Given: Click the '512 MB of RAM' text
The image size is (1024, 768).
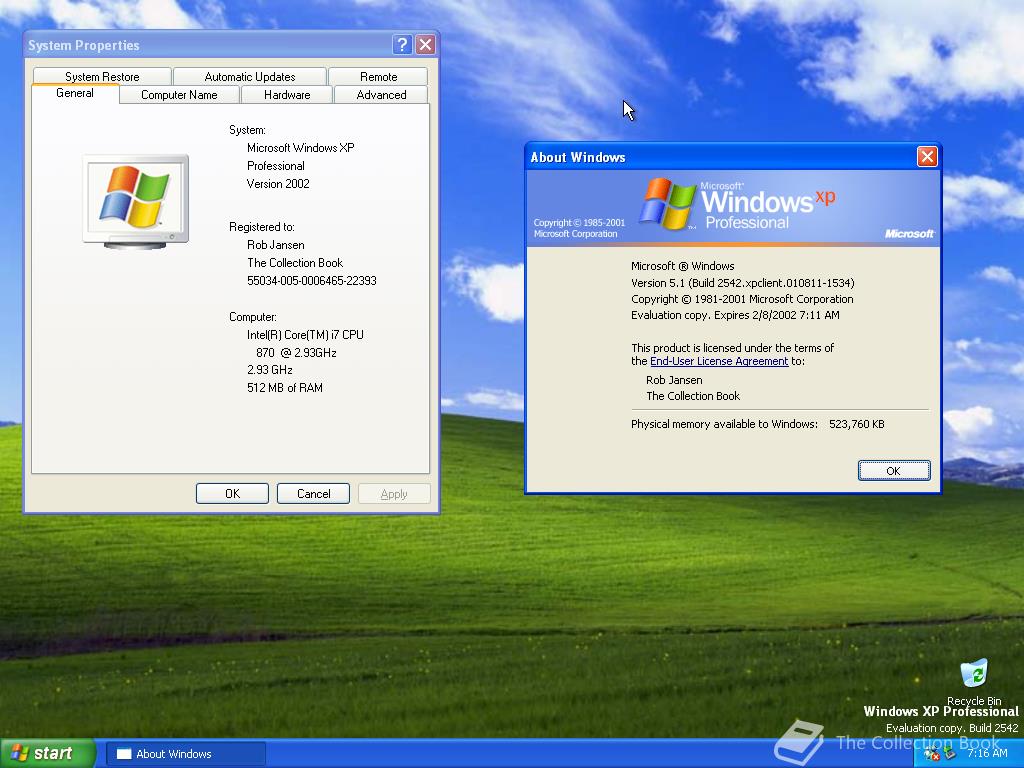Looking at the screenshot, I should pyautogui.click(x=285, y=388).
